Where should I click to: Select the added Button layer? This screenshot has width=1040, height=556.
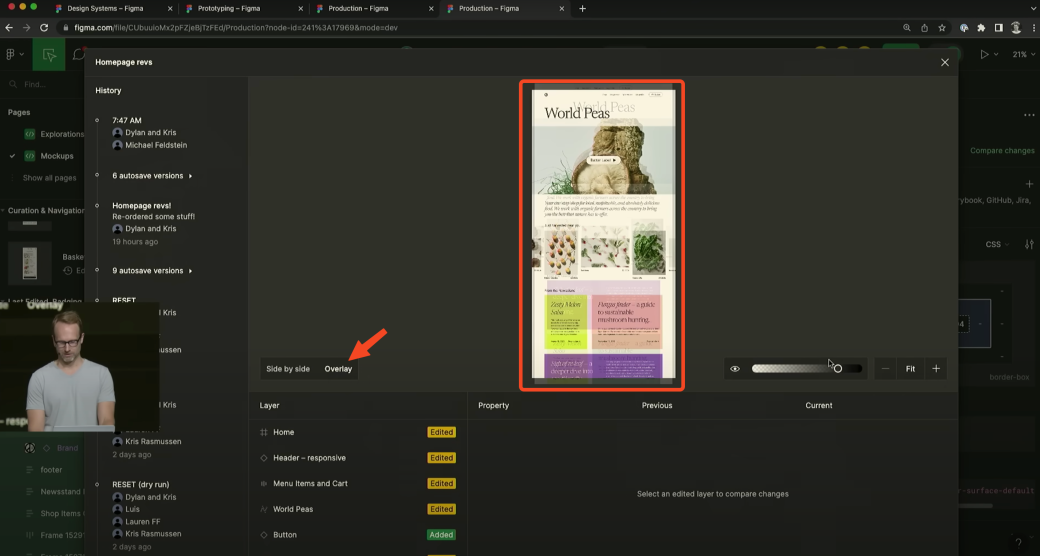pos(285,535)
